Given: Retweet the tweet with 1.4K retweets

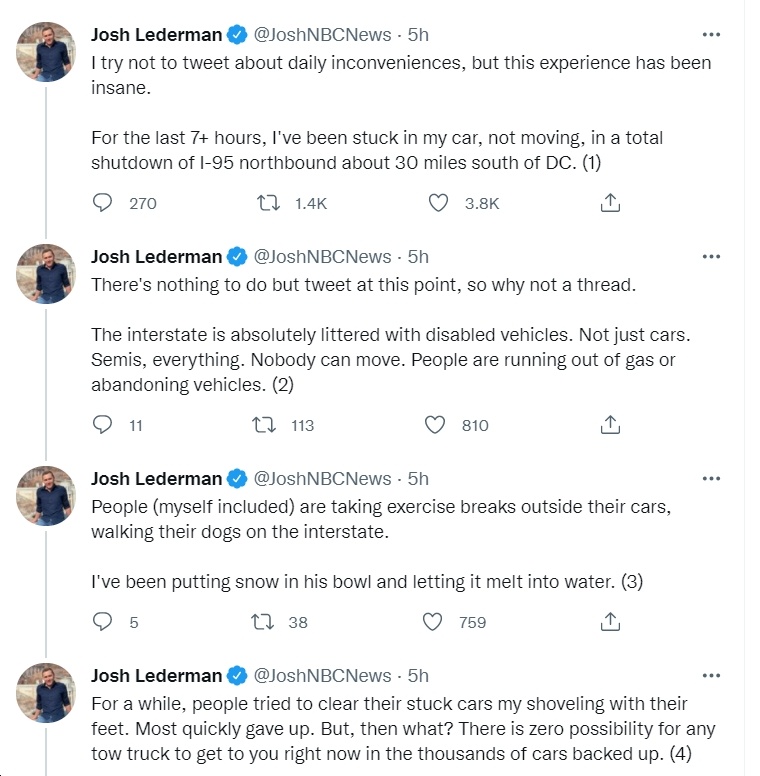Looking at the screenshot, I should coord(269,203).
